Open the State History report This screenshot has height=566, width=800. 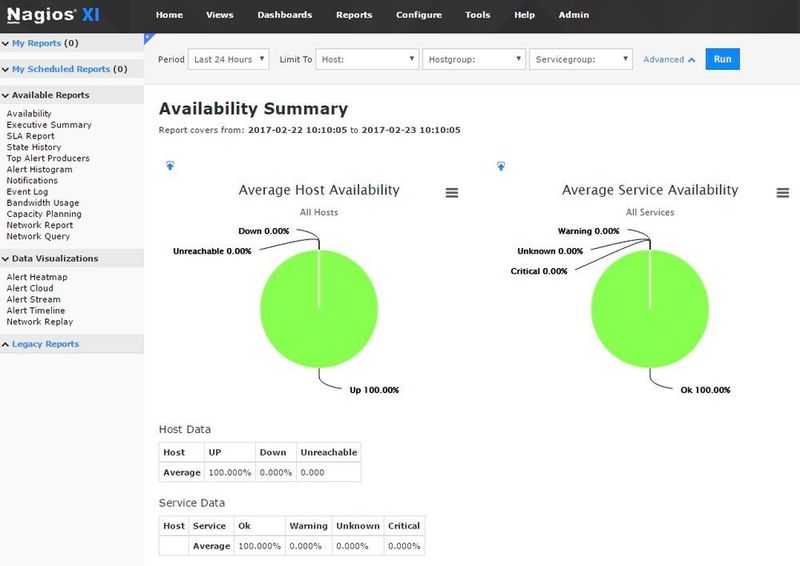34,147
